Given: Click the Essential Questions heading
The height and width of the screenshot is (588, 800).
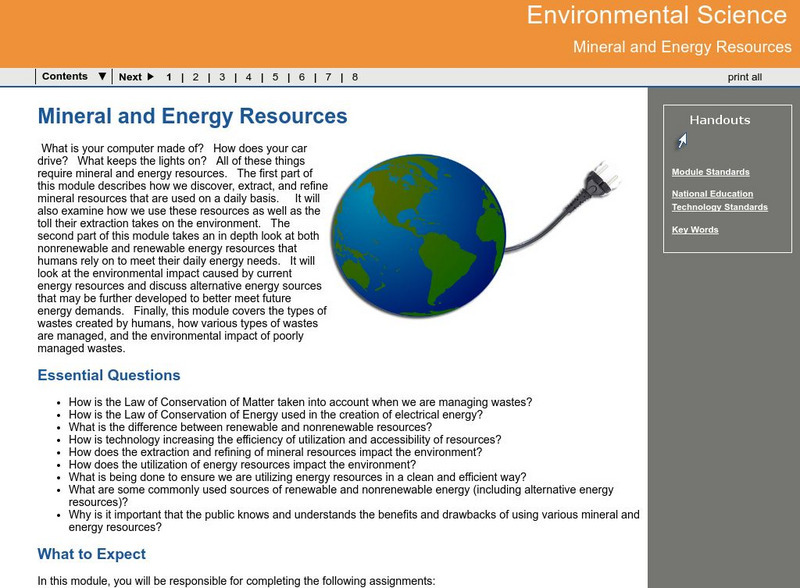Looking at the screenshot, I should click(x=109, y=376).
